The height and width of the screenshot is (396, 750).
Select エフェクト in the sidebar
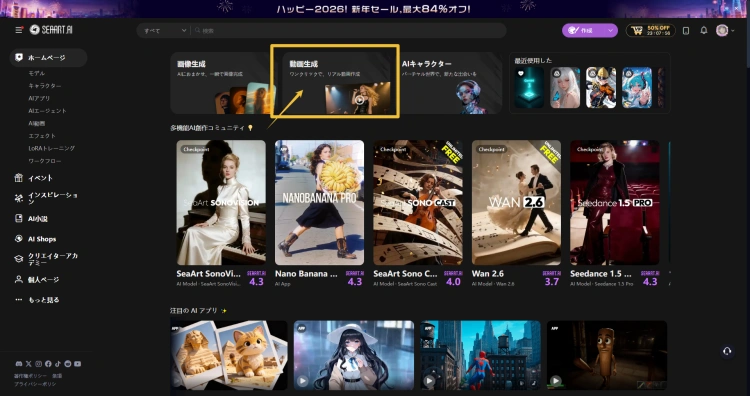point(42,136)
